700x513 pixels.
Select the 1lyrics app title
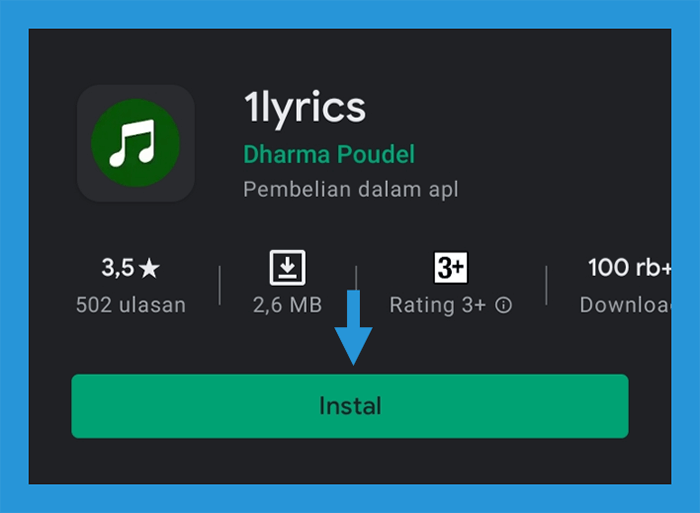tap(305, 109)
